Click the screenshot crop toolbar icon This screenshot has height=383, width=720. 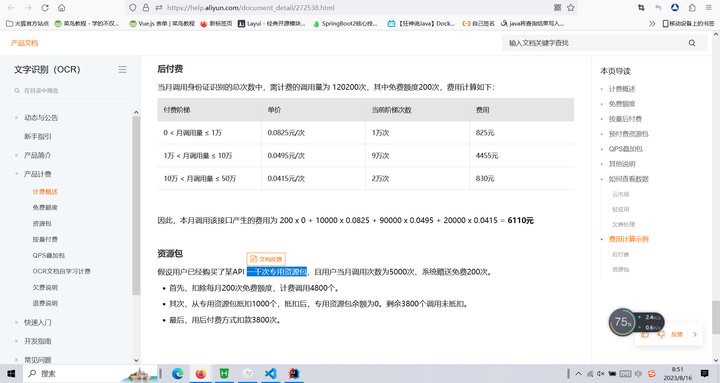[641, 8]
